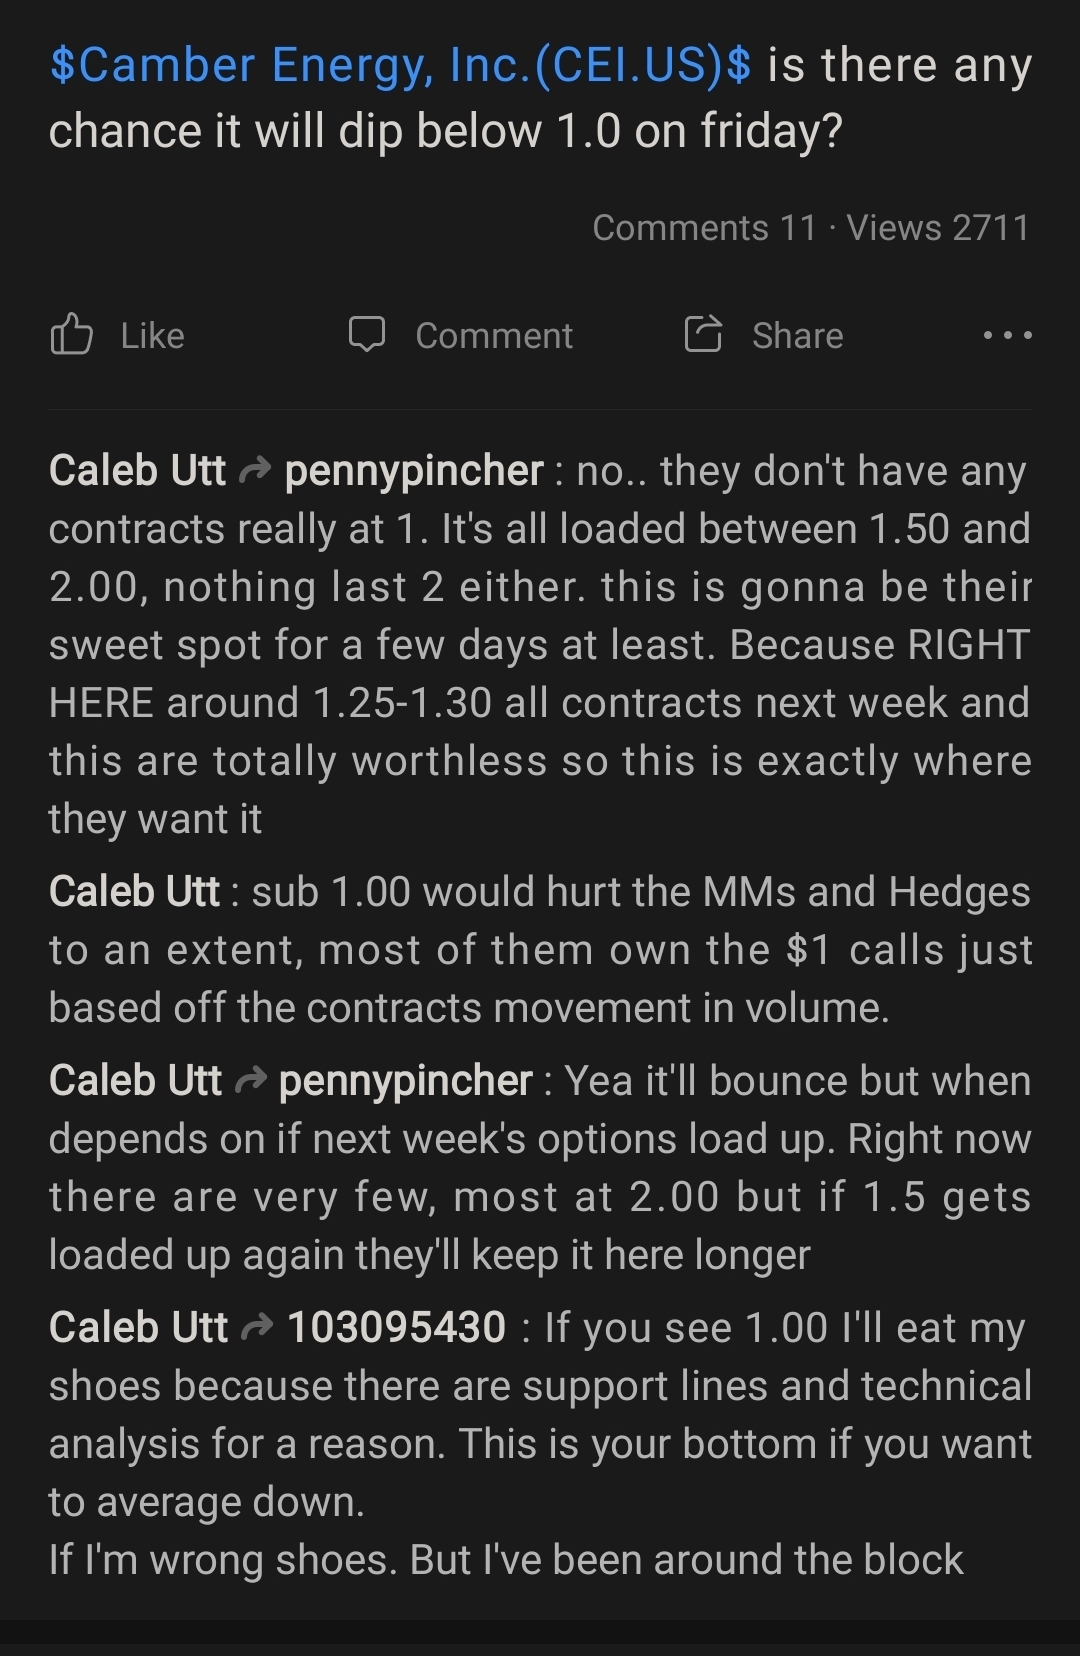Viewport: 1080px width, 1656px height.
Task: Open Caleb Utt profile from first comment
Action: coord(138,470)
